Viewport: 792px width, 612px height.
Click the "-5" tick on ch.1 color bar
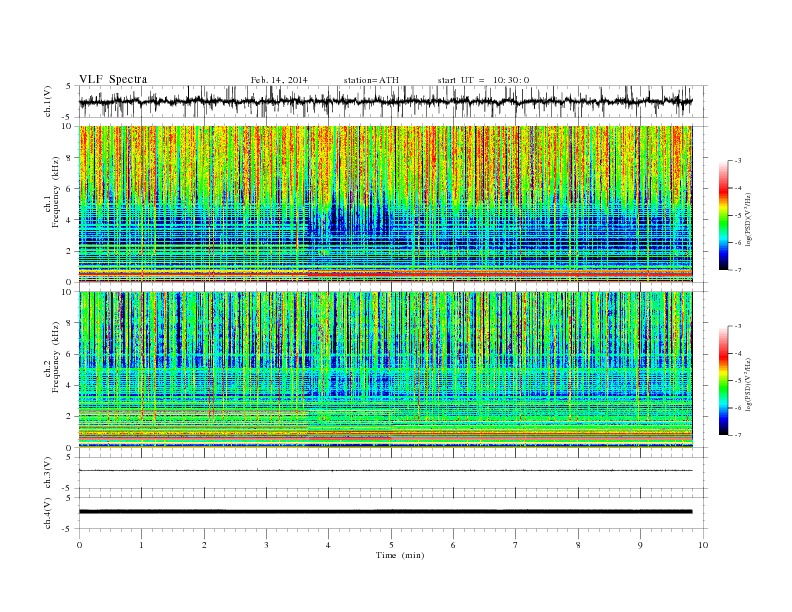pyautogui.click(x=738, y=216)
